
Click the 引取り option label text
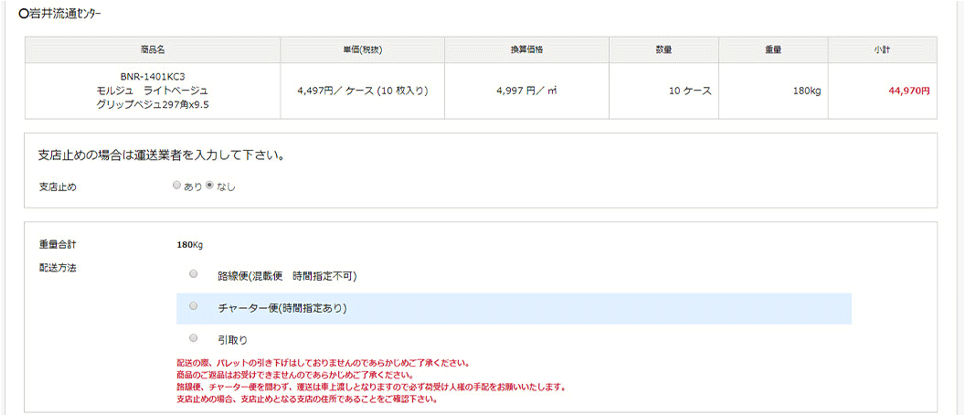[232, 340]
